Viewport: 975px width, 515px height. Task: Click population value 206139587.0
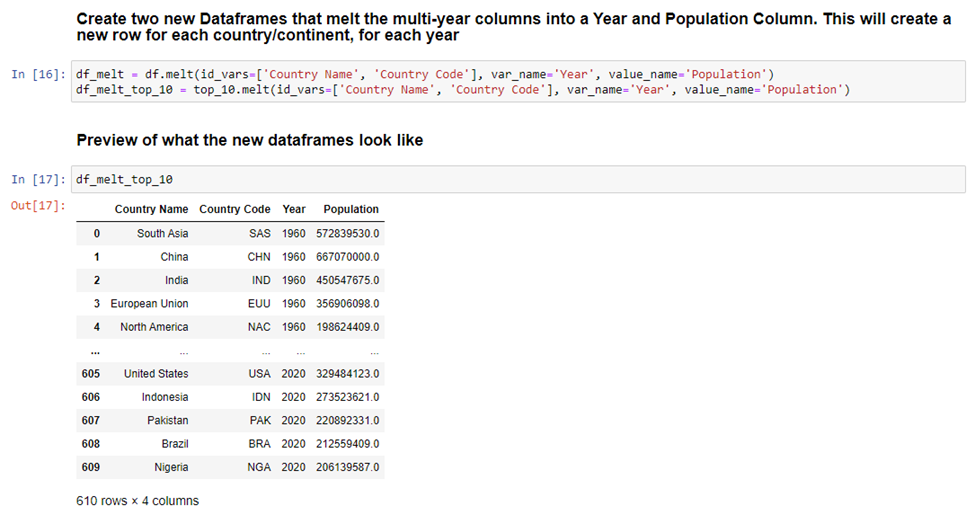click(x=348, y=467)
